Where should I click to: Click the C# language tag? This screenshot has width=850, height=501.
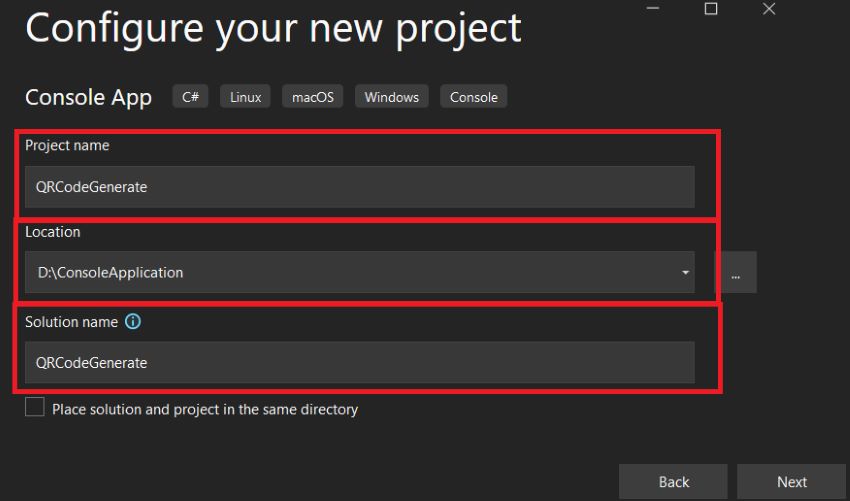tap(190, 97)
